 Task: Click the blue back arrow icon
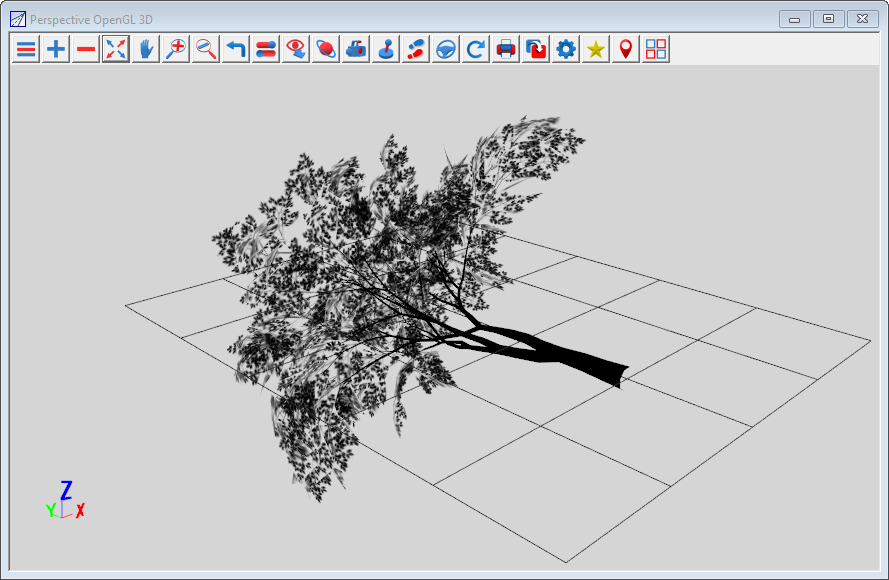point(236,49)
